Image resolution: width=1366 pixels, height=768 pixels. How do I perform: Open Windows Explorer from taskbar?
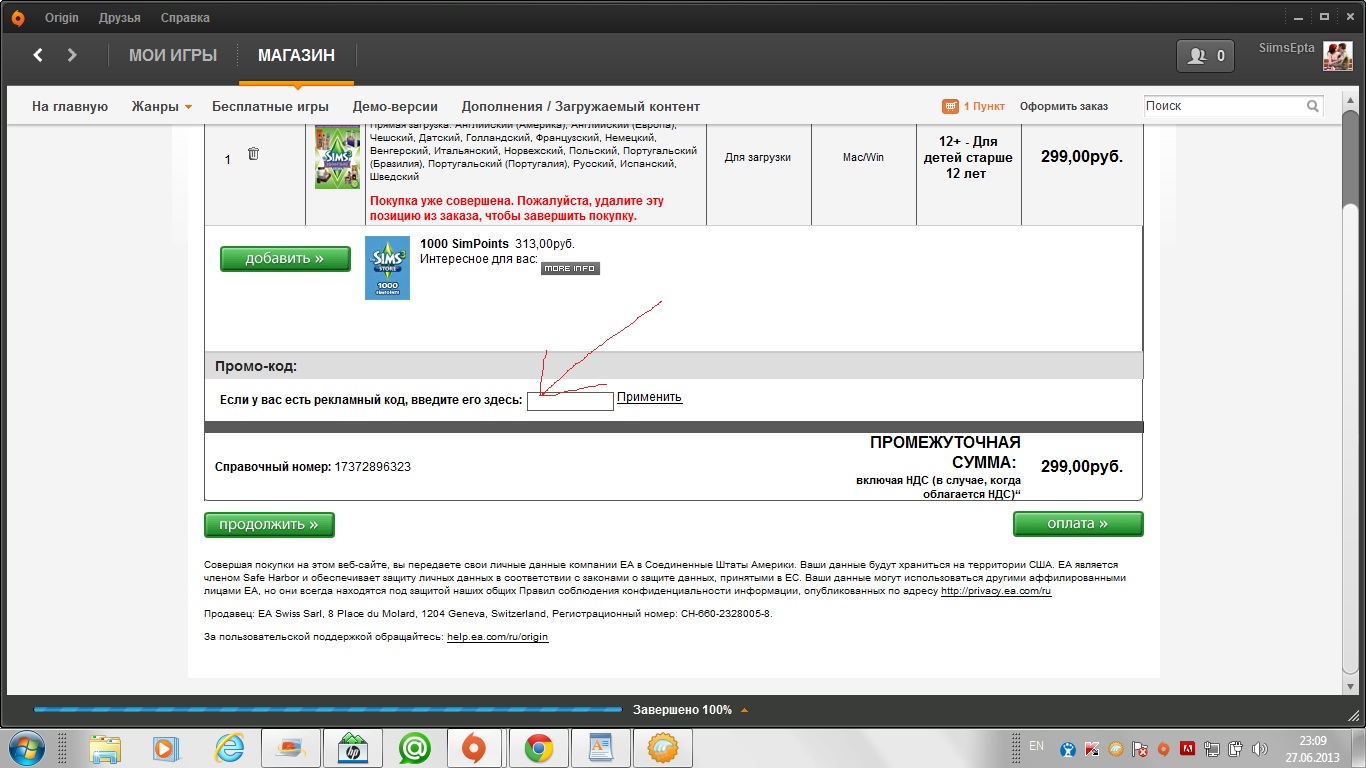tap(105, 748)
